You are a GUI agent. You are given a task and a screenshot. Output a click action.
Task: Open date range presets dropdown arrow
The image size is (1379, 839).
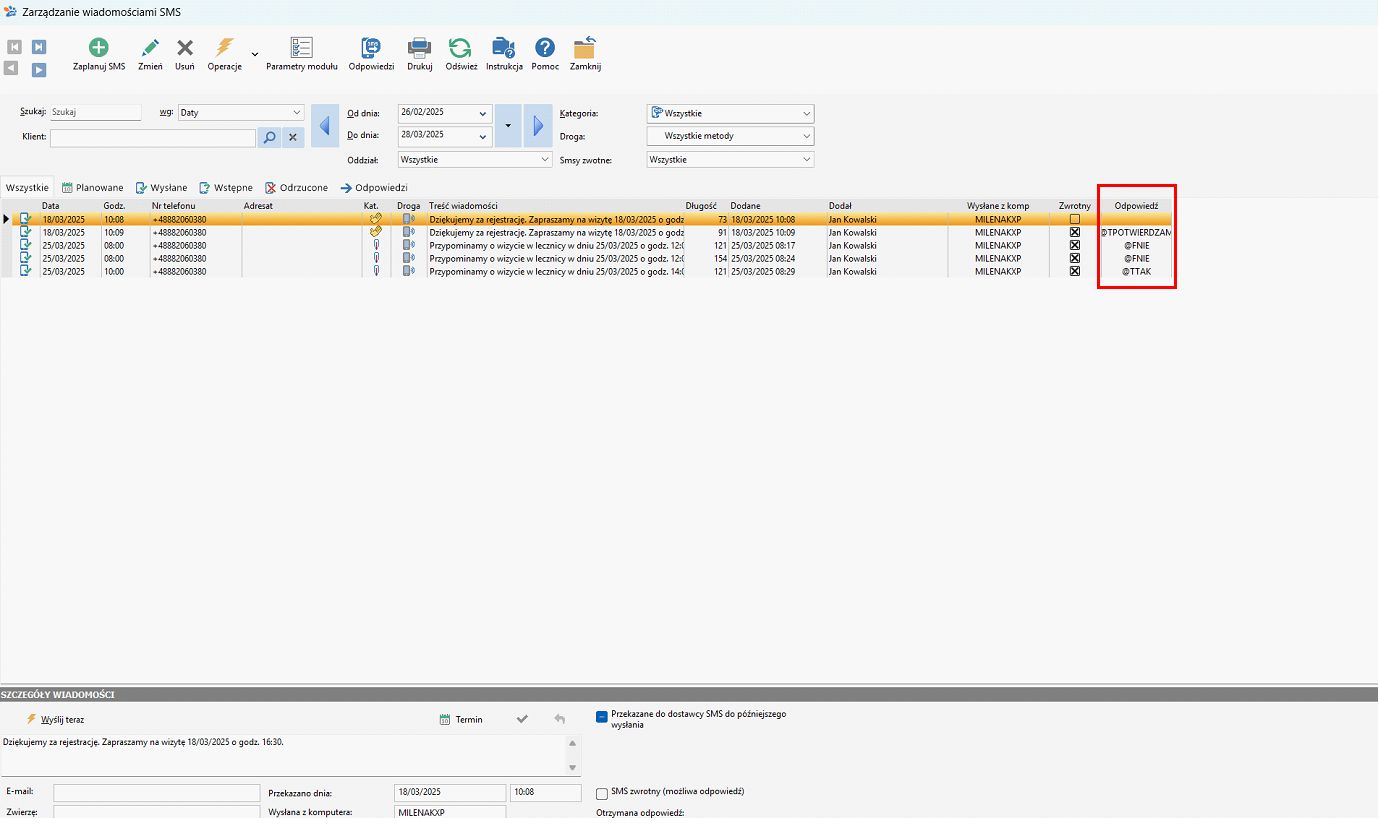point(508,126)
